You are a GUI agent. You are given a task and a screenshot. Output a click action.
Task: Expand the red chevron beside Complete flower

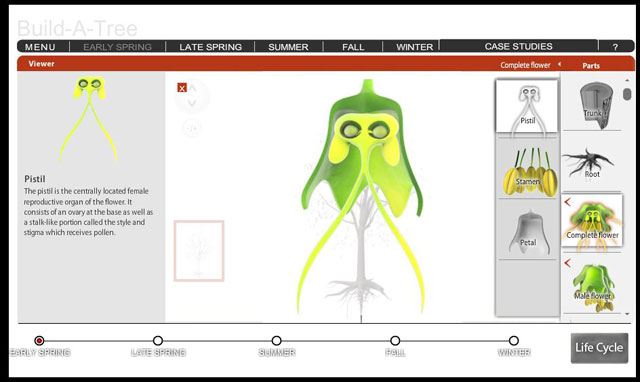567,202
